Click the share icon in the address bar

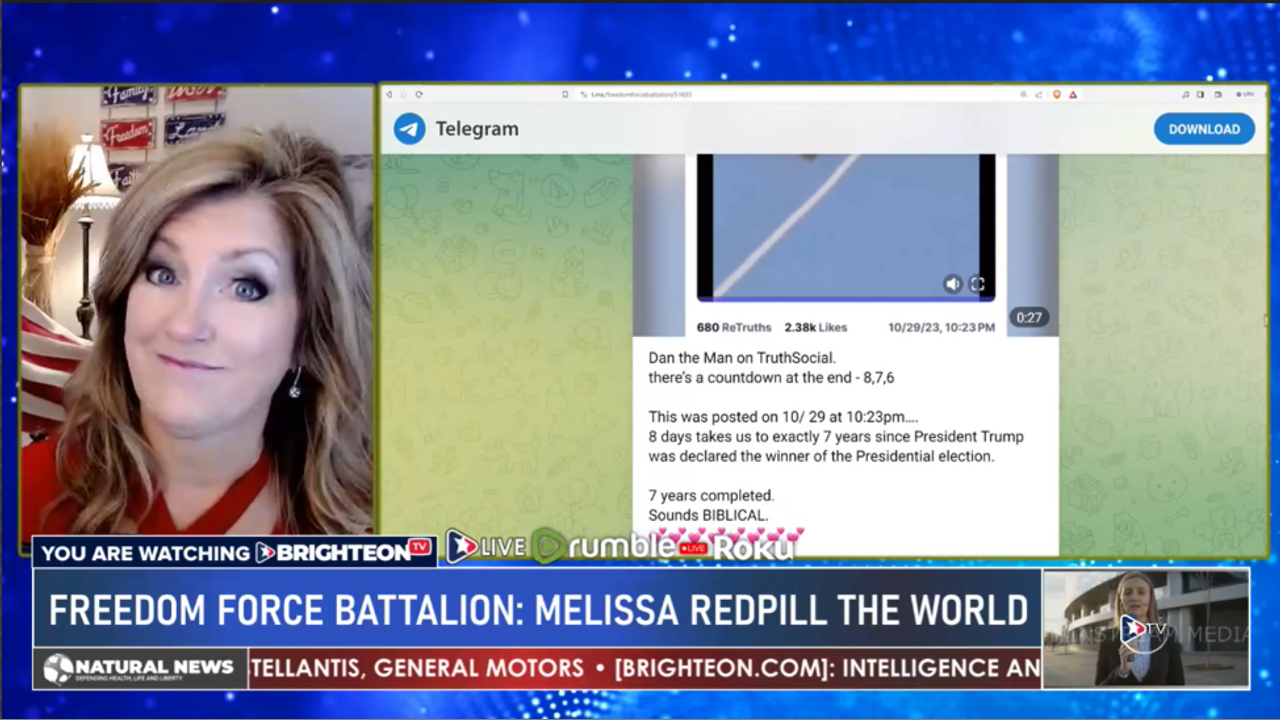(x=1040, y=94)
